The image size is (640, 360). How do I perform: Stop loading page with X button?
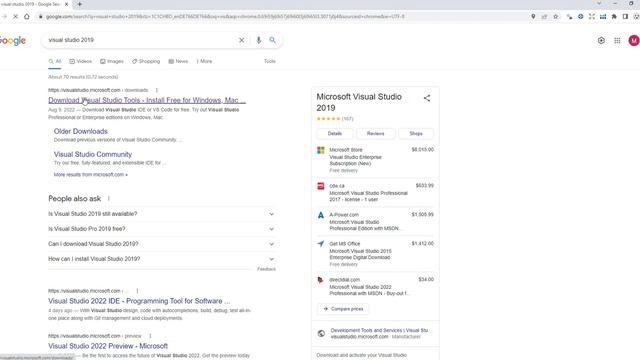[16, 17]
